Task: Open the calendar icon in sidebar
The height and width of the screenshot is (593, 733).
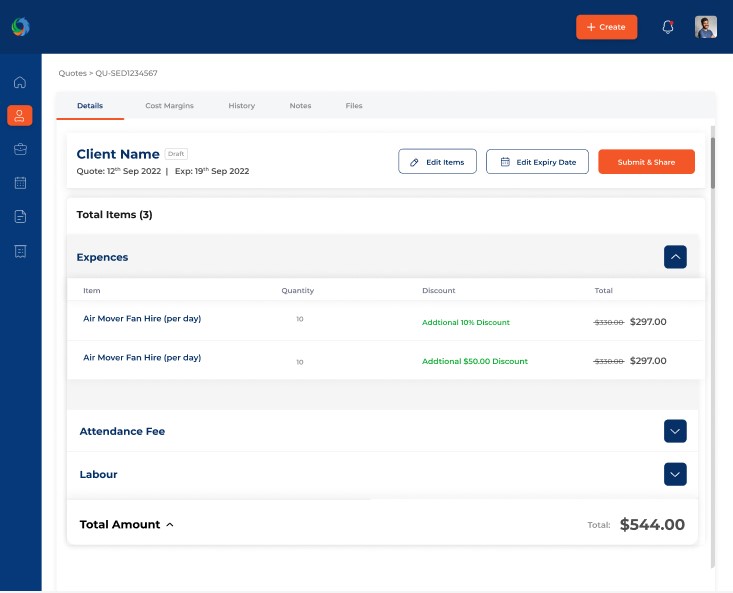Action: coord(20,183)
